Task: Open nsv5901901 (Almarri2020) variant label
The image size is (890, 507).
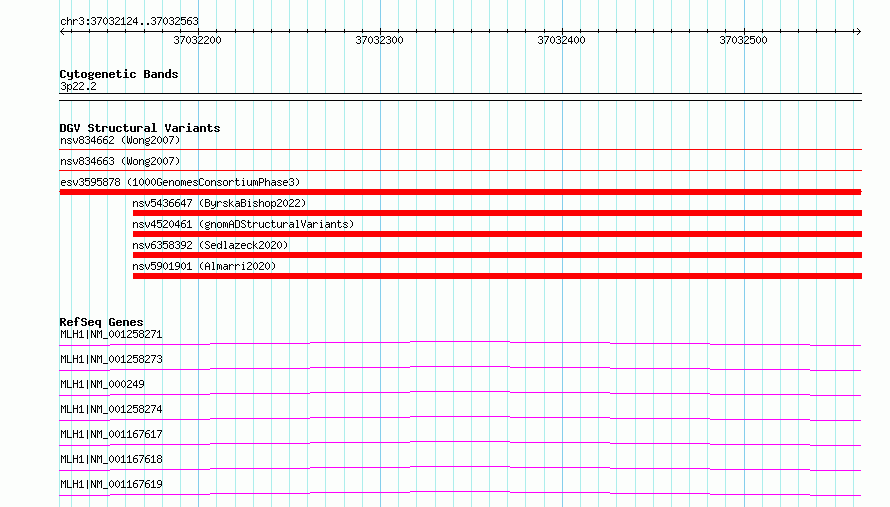Action: click(x=204, y=266)
